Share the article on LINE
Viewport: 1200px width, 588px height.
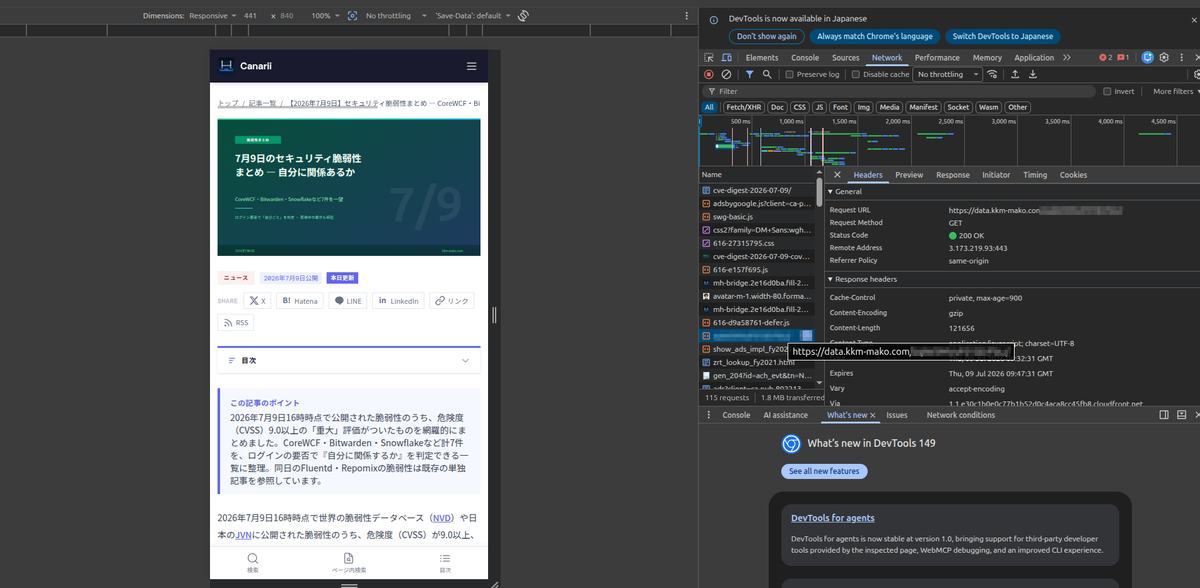tap(348, 300)
